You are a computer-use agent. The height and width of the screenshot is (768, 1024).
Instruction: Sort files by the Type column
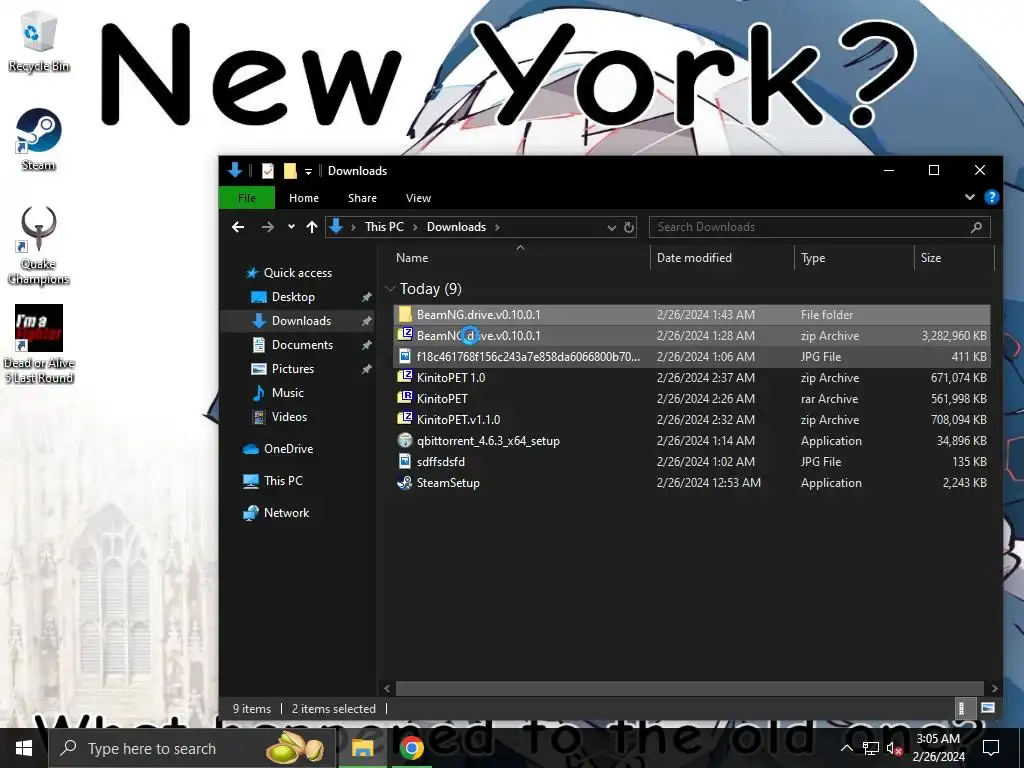(854, 258)
